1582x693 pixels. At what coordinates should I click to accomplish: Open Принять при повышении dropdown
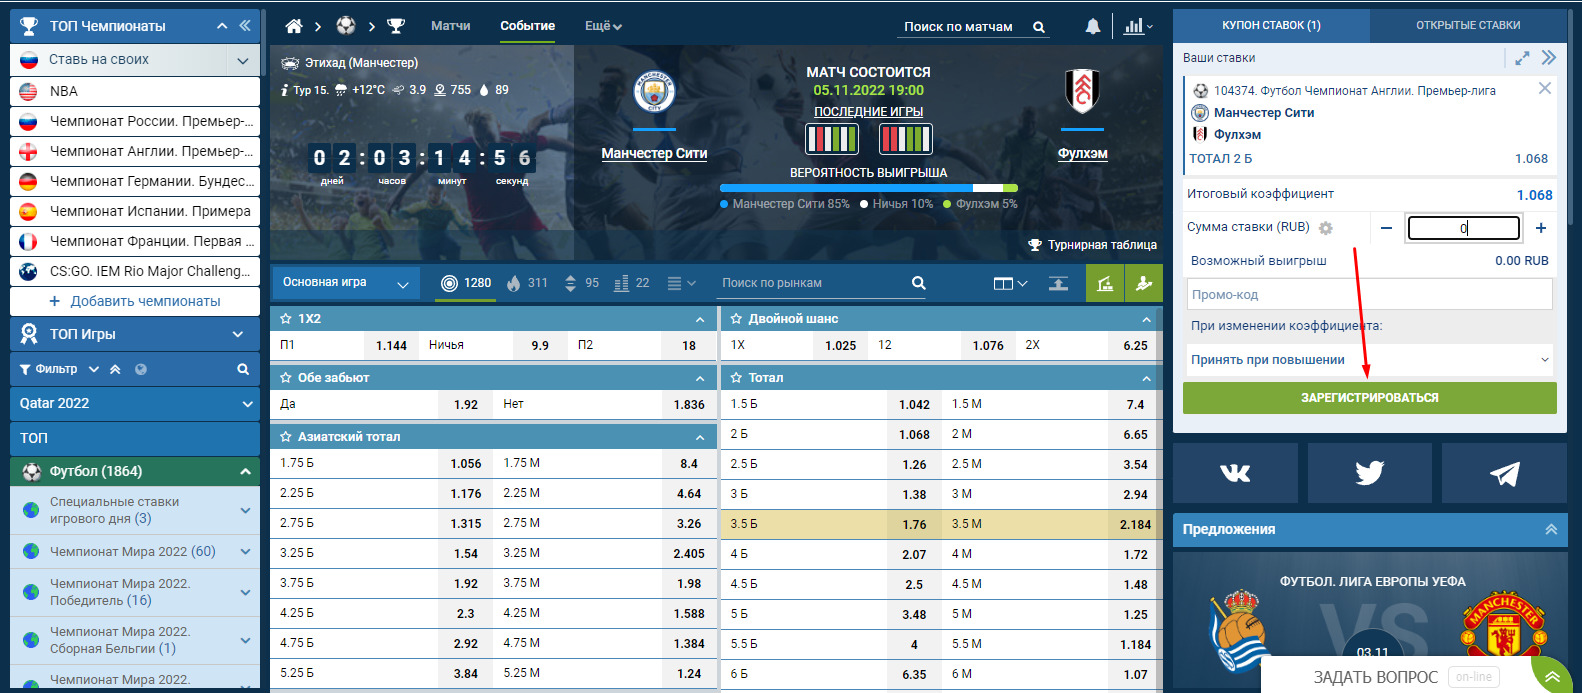click(x=1369, y=360)
